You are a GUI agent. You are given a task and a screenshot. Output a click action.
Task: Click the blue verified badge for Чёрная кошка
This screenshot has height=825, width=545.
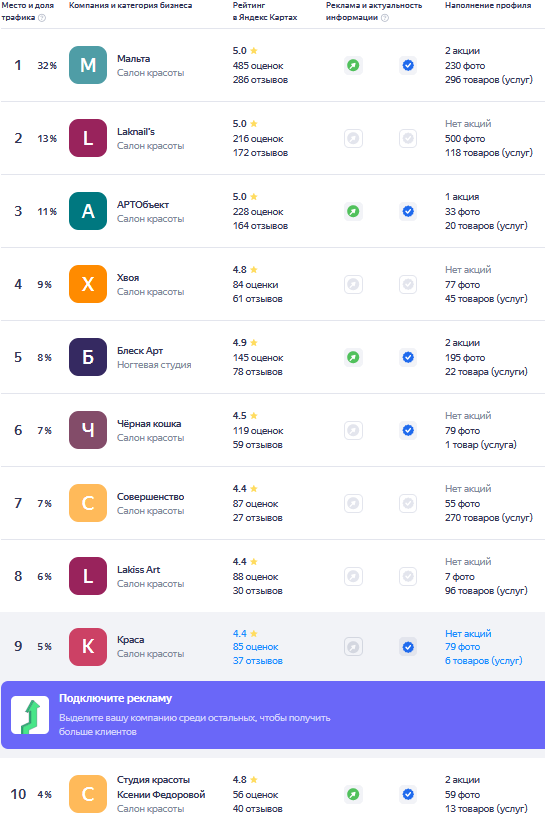coord(408,430)
